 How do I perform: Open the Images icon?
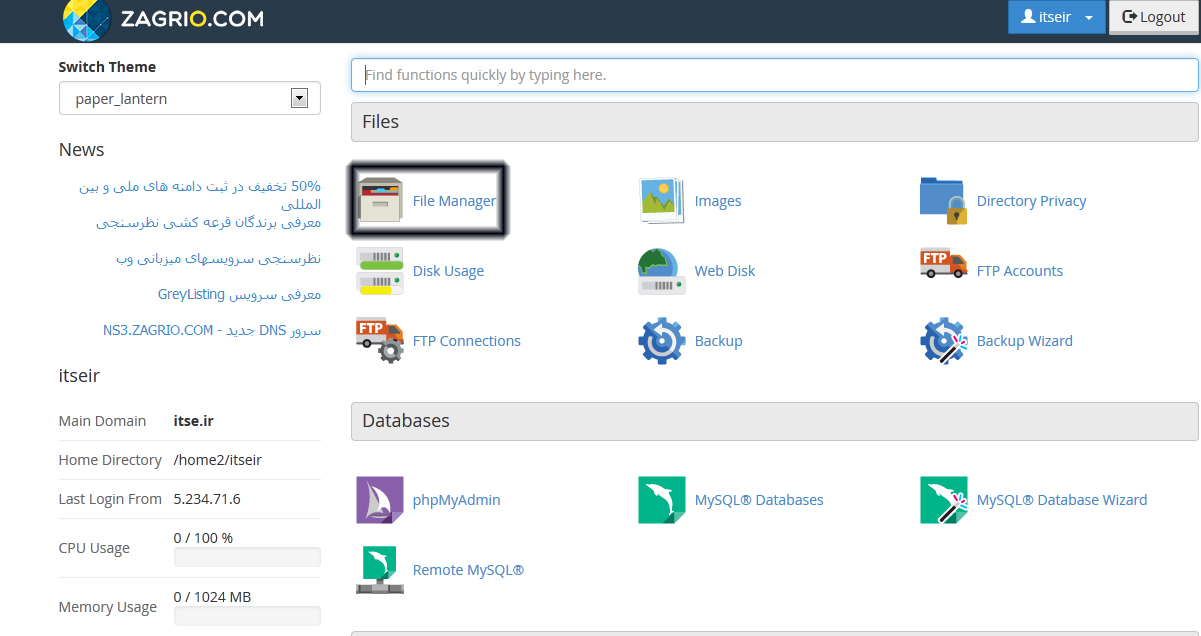(662, 201)
